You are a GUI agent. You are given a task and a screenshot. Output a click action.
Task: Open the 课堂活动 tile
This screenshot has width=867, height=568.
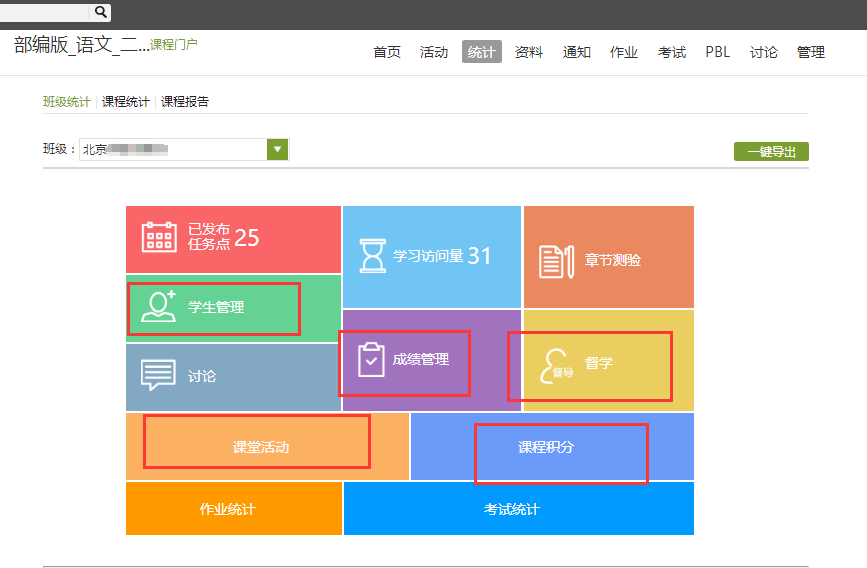[x=261, y=447]
